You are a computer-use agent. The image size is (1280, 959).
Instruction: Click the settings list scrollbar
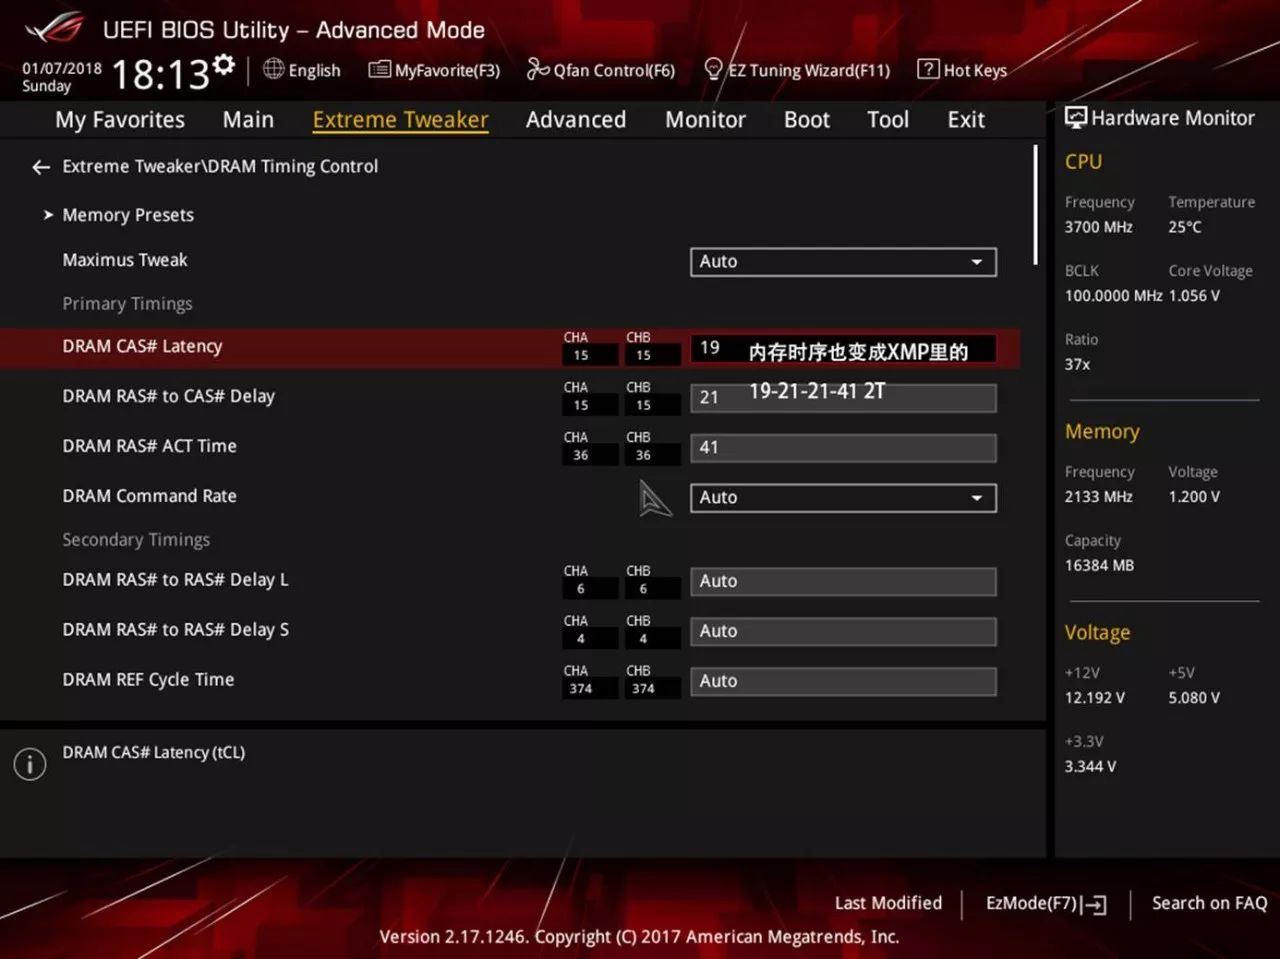(1035, 206)
